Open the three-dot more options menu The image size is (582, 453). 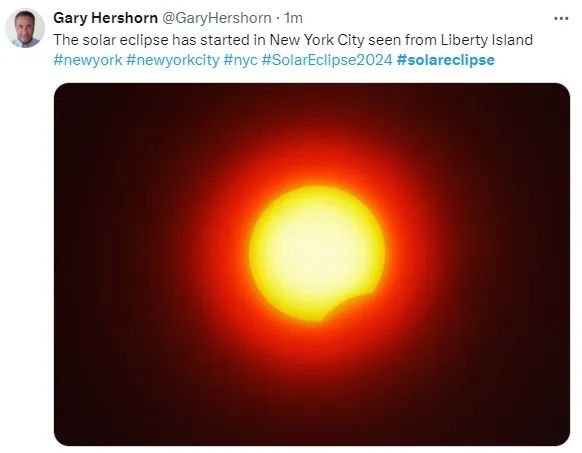[x=561, y=18]
